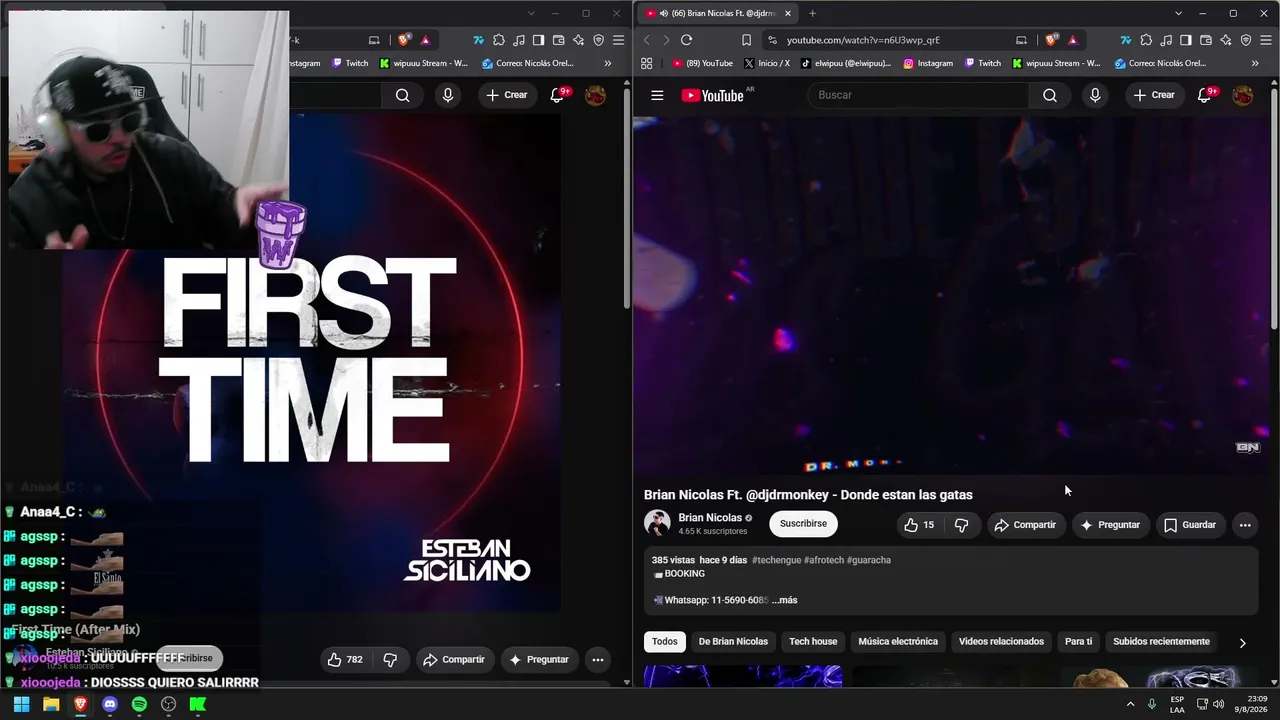This screenshot has width=1280, height=720.
Task: Show more filter chips with right arrow
Action: [x=1242, y=643]
